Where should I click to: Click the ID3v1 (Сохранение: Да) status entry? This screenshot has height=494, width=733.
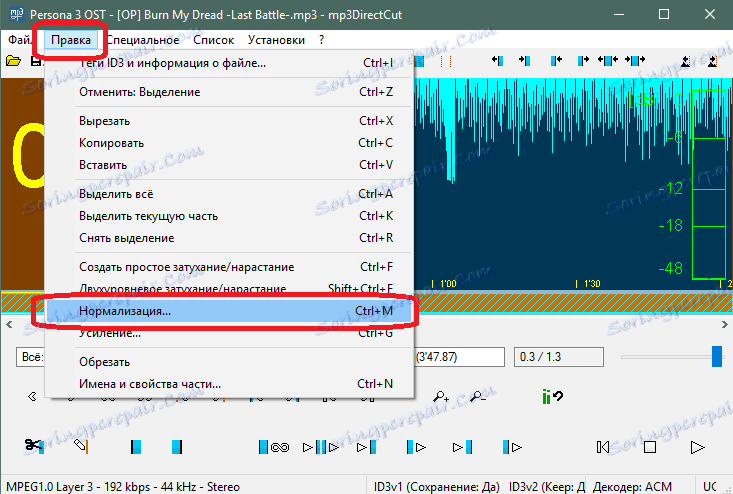pyautogui.click(x=437, y=487)
